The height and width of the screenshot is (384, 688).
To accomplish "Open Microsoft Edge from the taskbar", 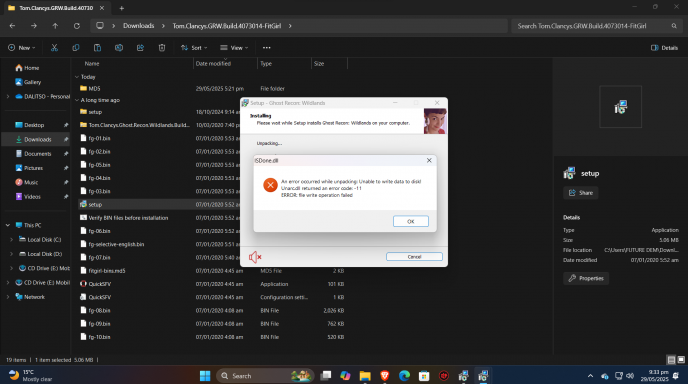I will [404, 376].
